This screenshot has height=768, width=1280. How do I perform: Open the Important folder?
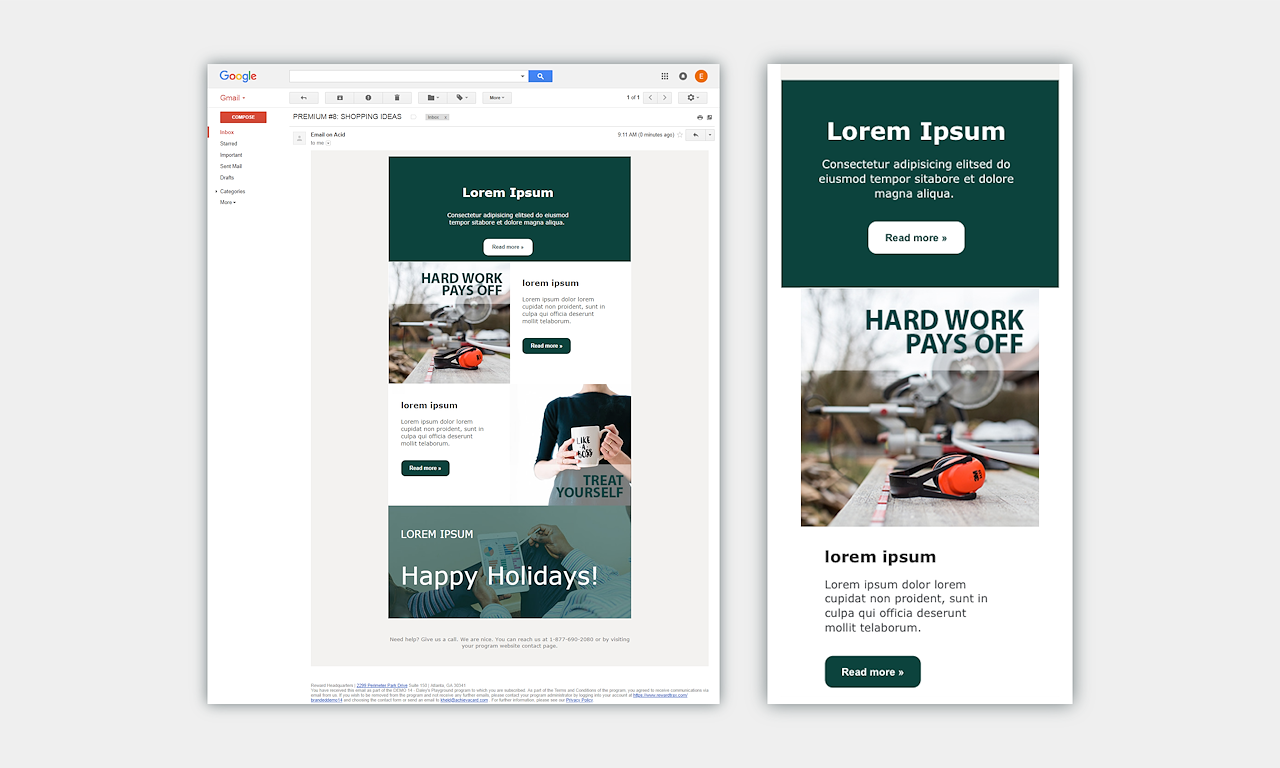click(x=231, y=155)
